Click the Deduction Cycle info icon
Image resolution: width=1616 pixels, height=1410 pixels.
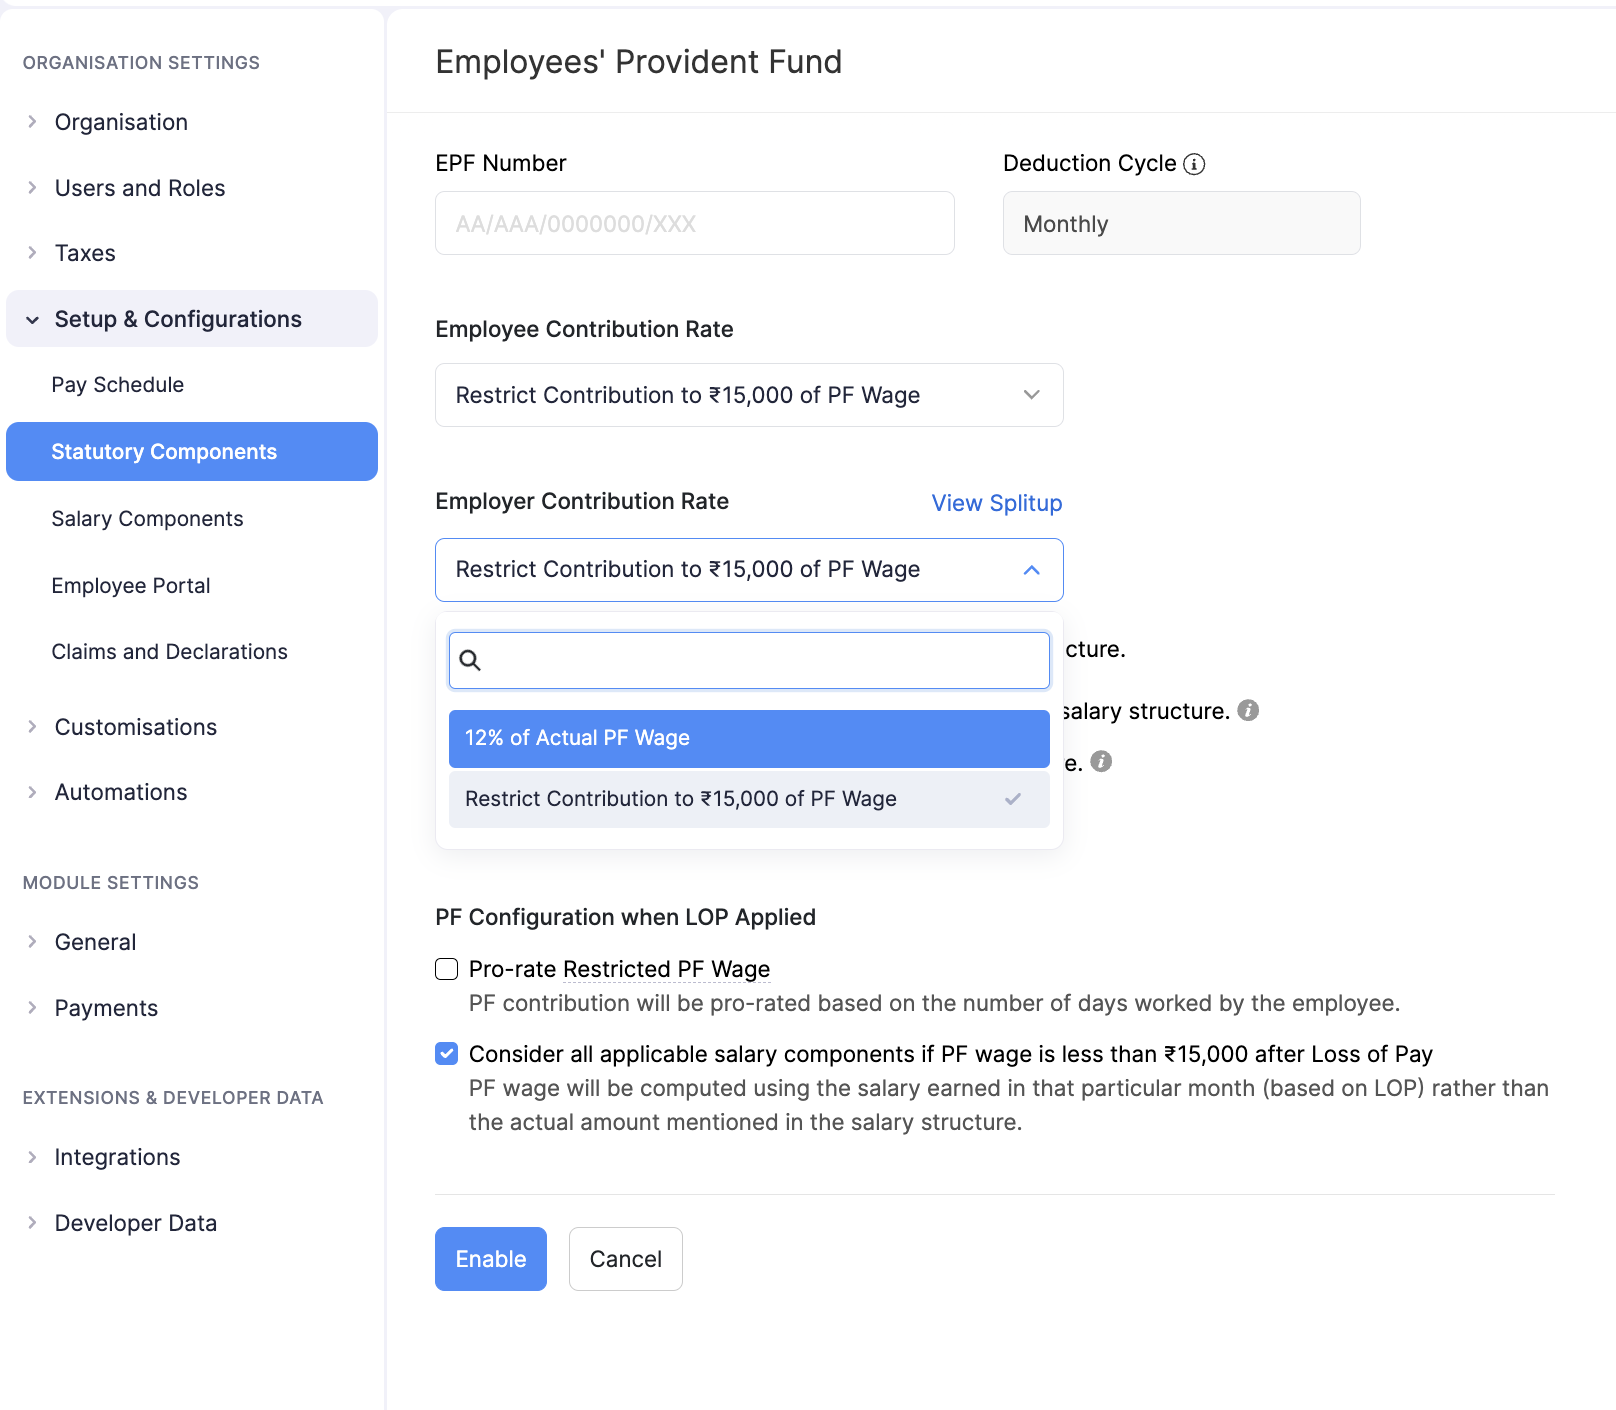1194,164
